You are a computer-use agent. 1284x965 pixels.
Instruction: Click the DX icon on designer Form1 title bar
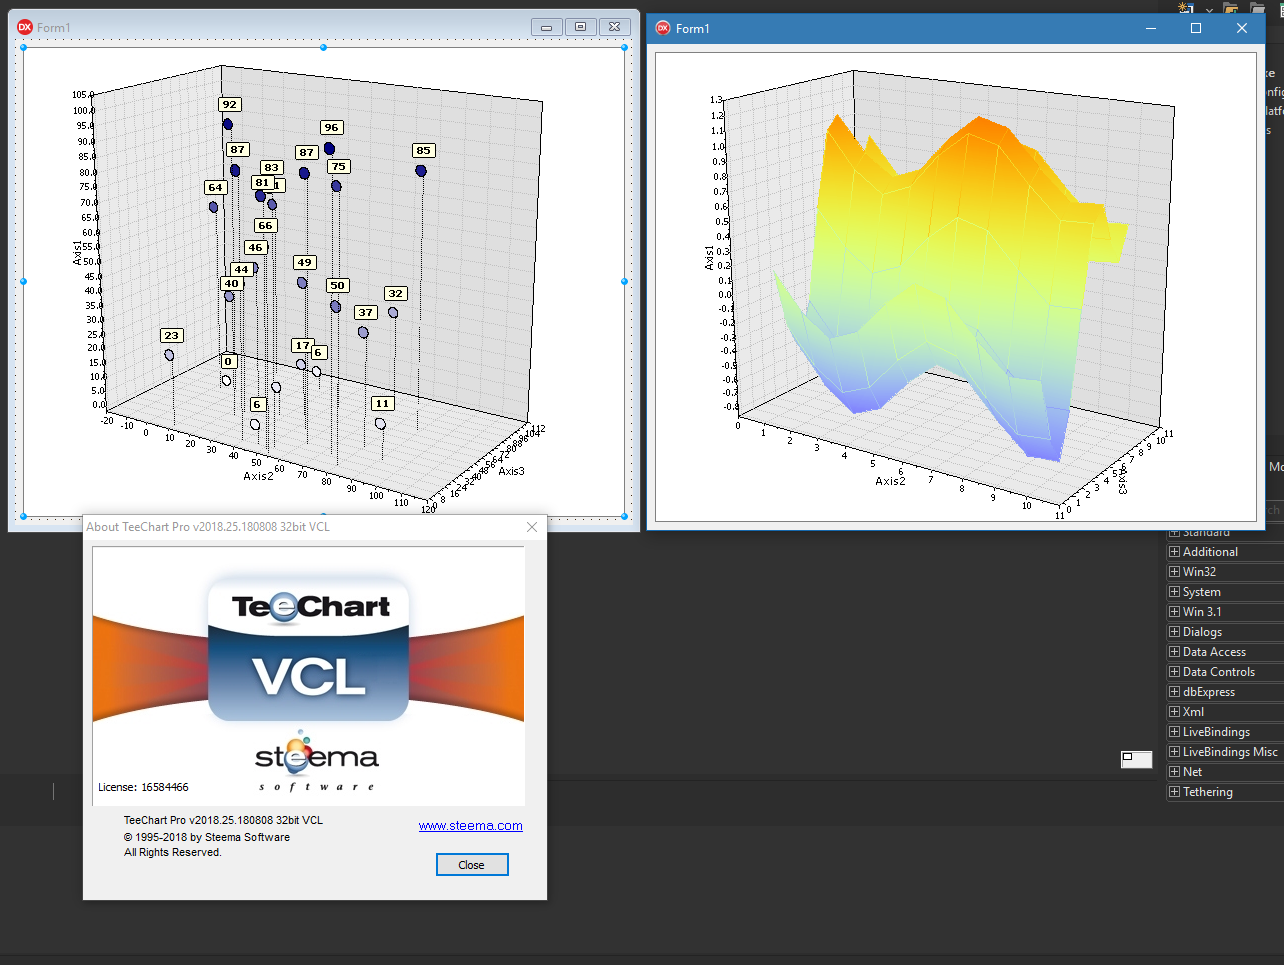[25, 27]
